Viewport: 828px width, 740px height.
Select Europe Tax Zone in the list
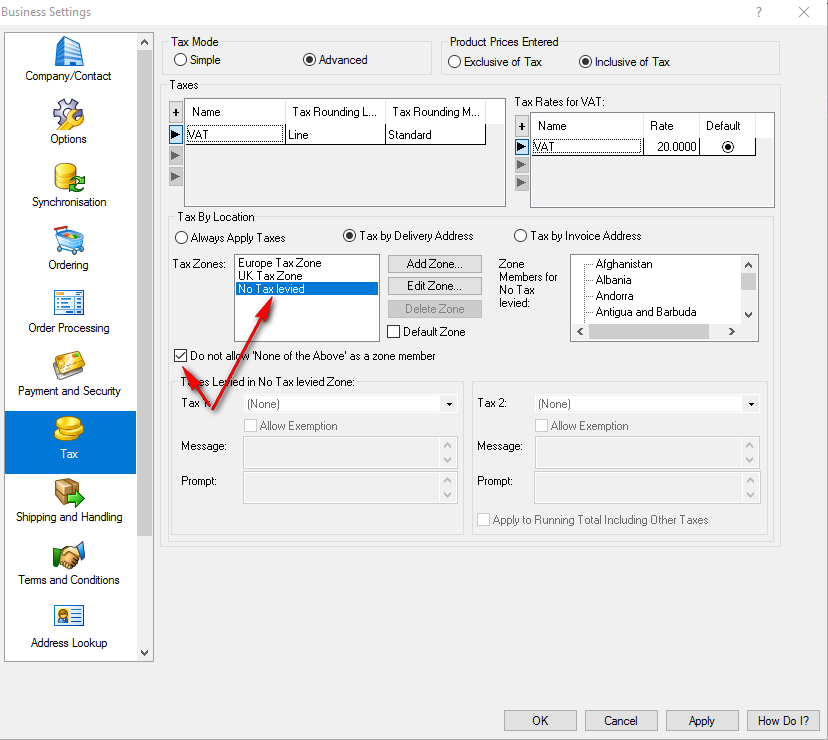click(280, 263)
